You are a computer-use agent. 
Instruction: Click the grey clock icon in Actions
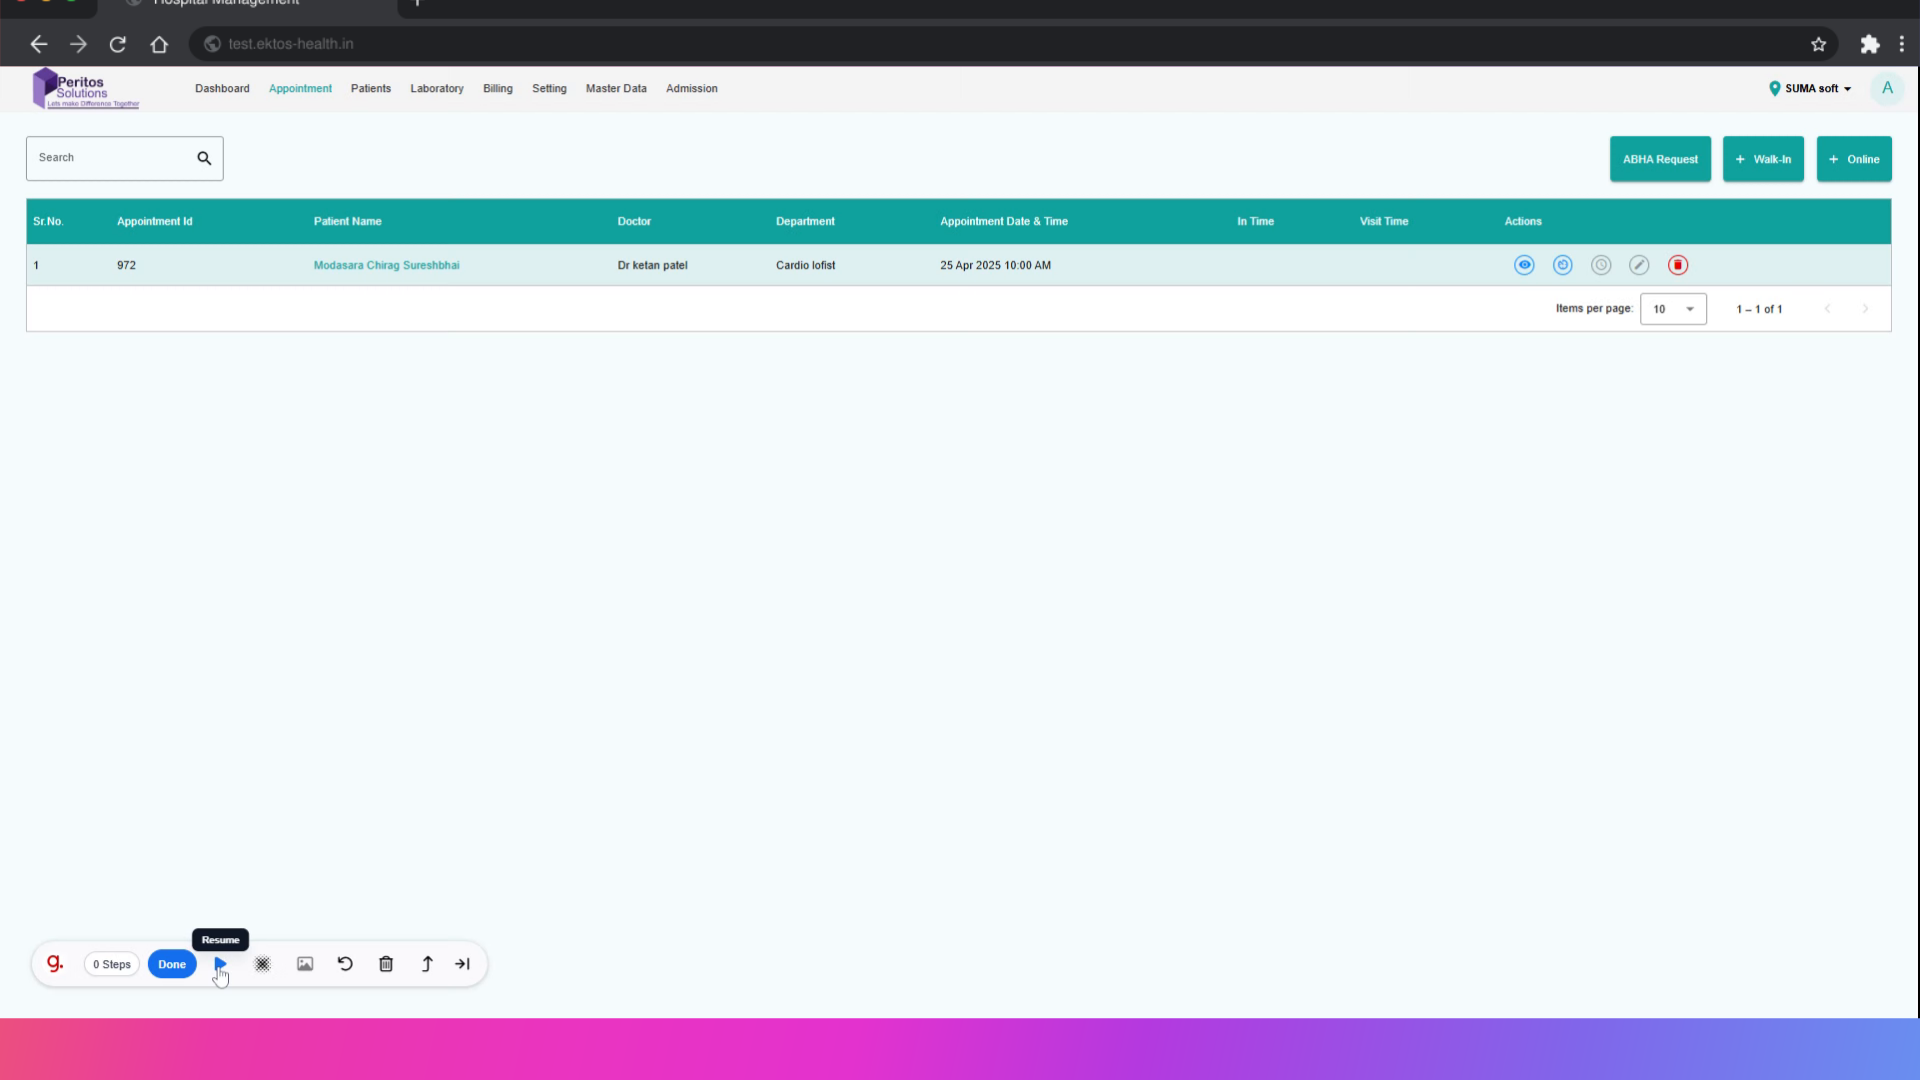tap(1601, 265)
